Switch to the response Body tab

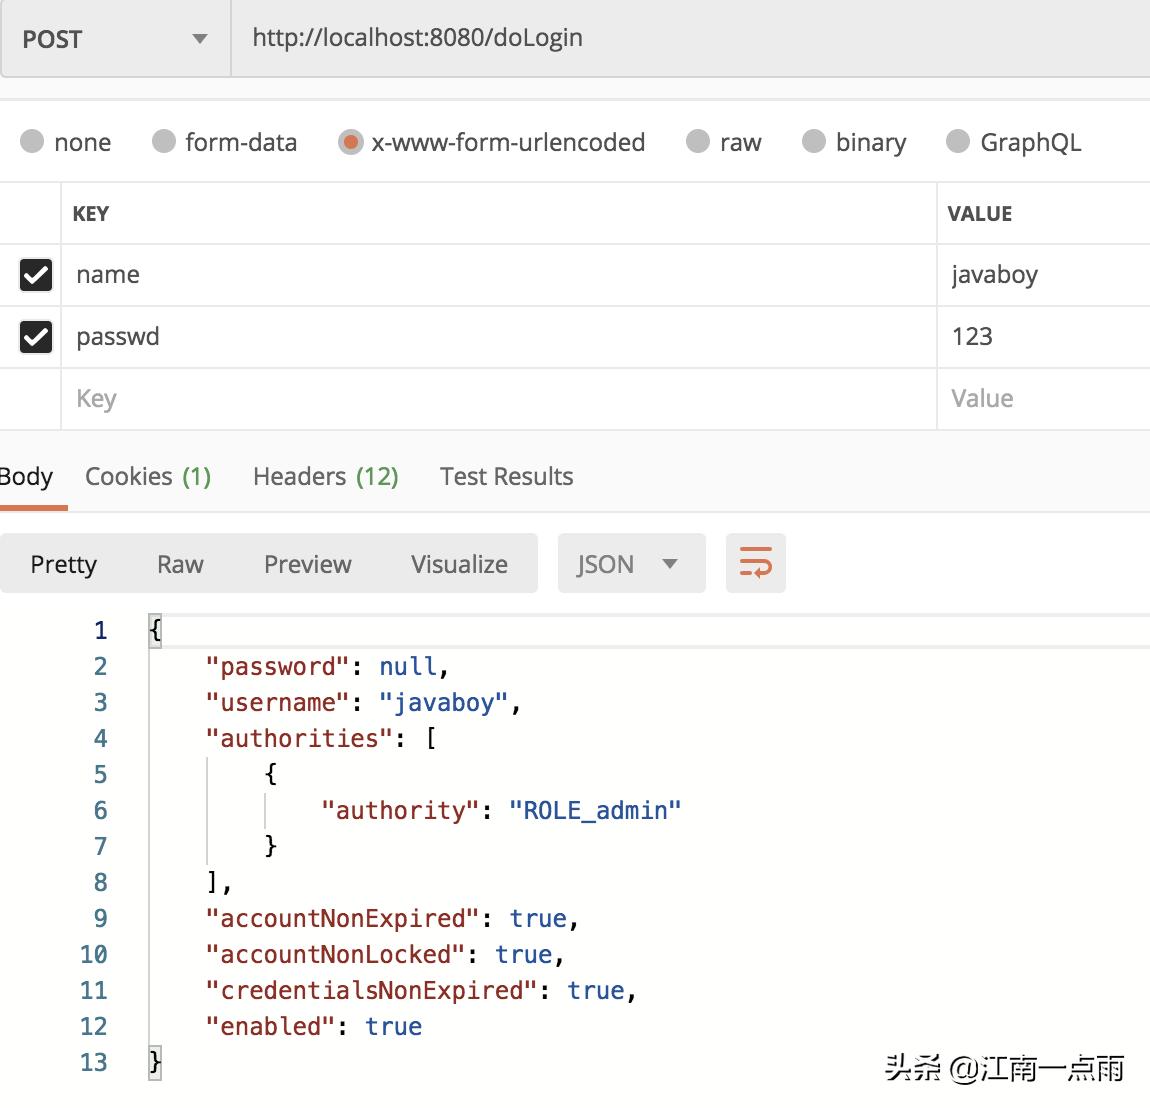click(x=26, y=477)
